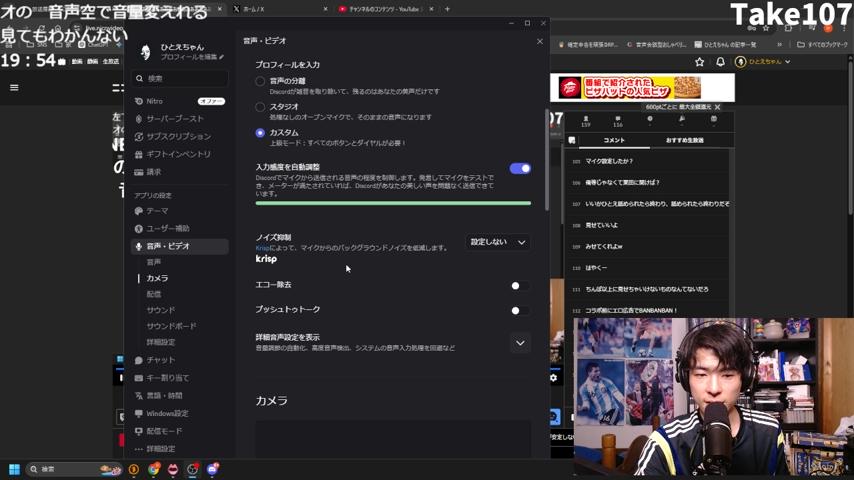
Task: Click the input sensitivity green meter bar
Action: 393,203
